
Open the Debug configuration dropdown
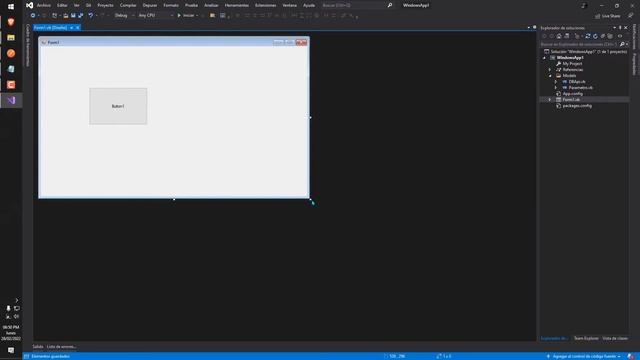pos(124,16)
